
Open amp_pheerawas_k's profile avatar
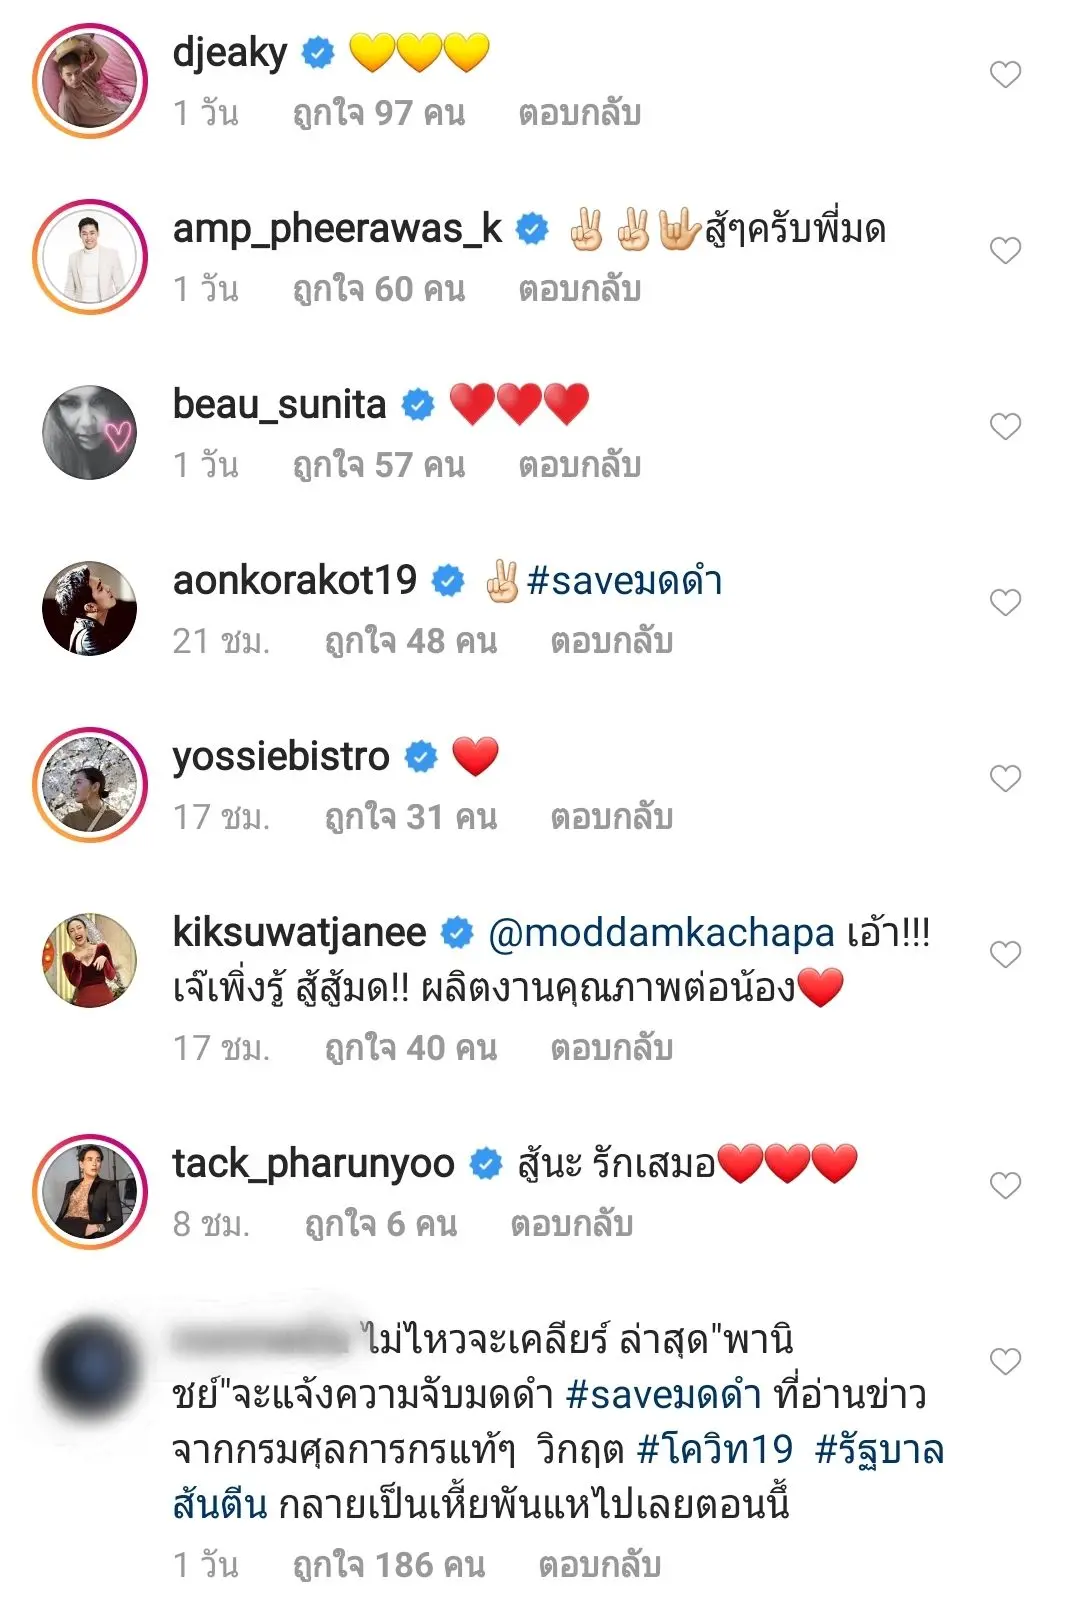click(90, 257)
